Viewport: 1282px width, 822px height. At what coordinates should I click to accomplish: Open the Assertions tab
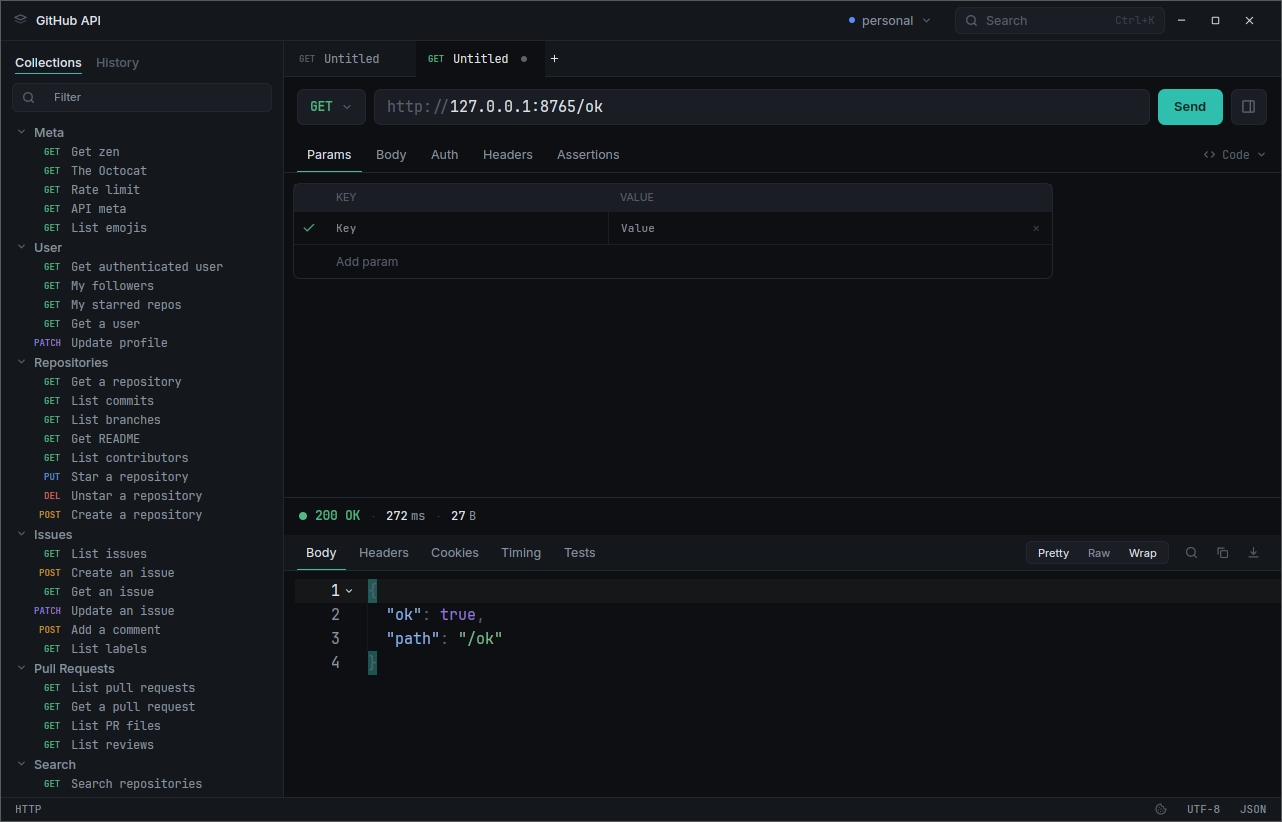(588, 155)
